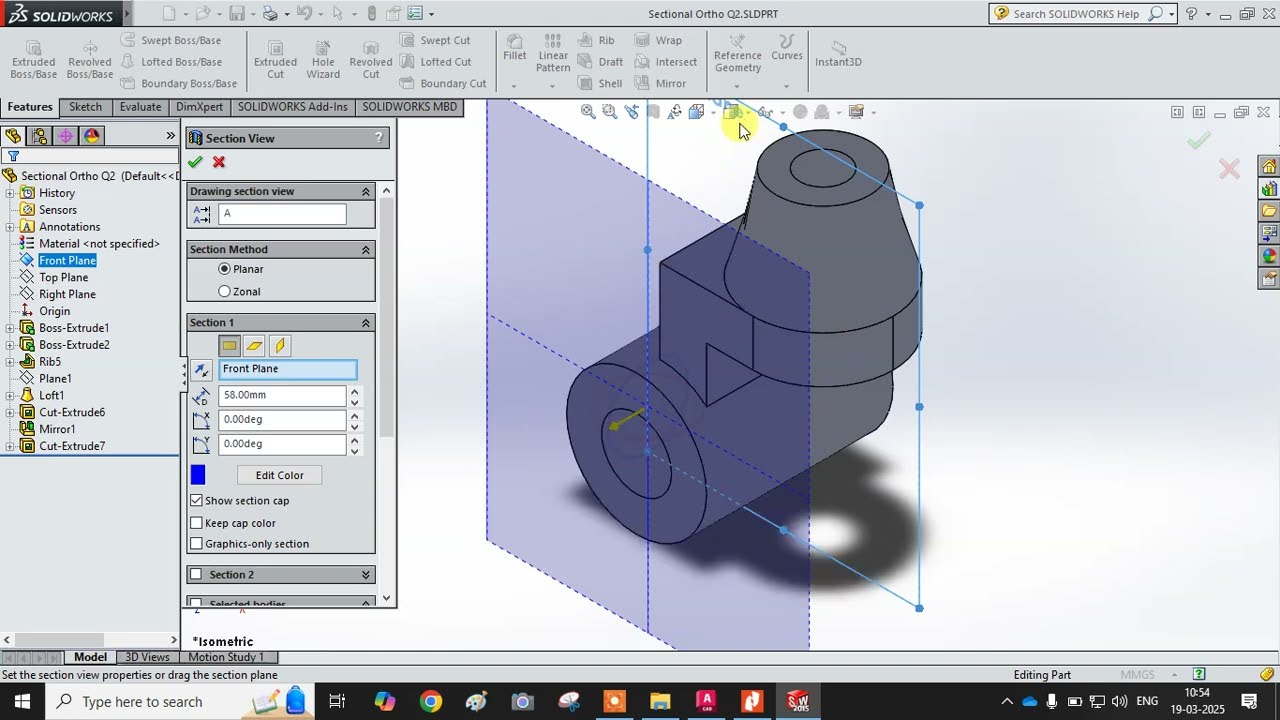Click the Front Plane reference selection box

pos(287,370)
